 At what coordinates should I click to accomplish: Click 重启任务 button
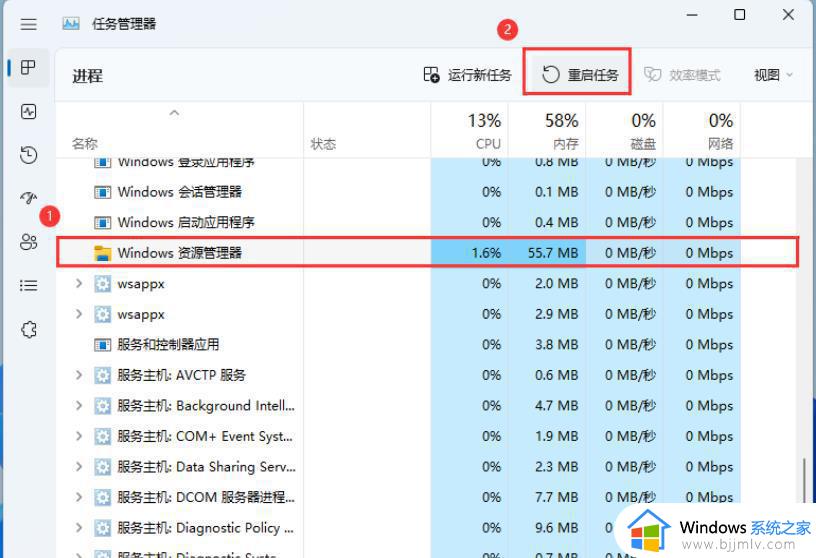pos(579,75)
